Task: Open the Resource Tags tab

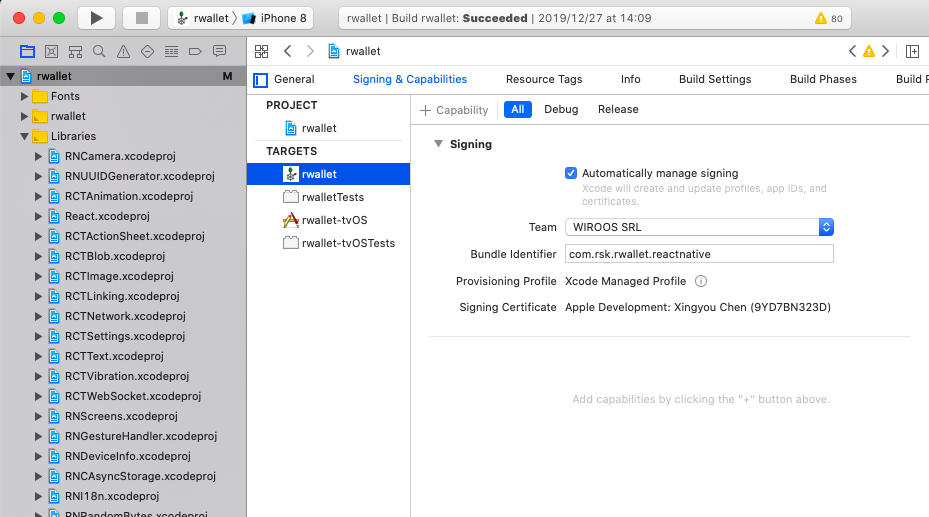Action: (x=544, y=79)
